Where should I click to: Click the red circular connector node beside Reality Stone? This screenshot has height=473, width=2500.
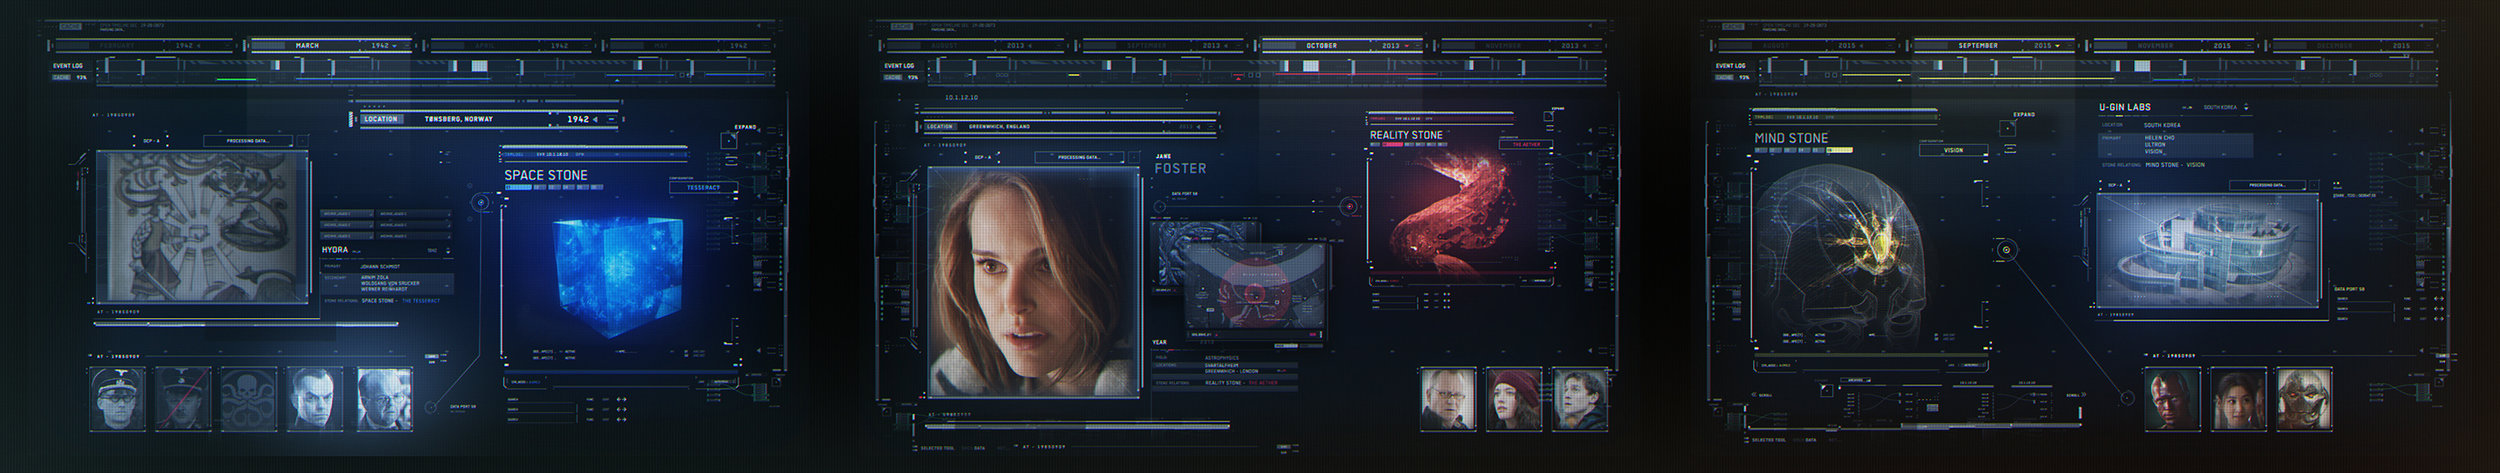pyautogui.click(x=1349, y=207)
